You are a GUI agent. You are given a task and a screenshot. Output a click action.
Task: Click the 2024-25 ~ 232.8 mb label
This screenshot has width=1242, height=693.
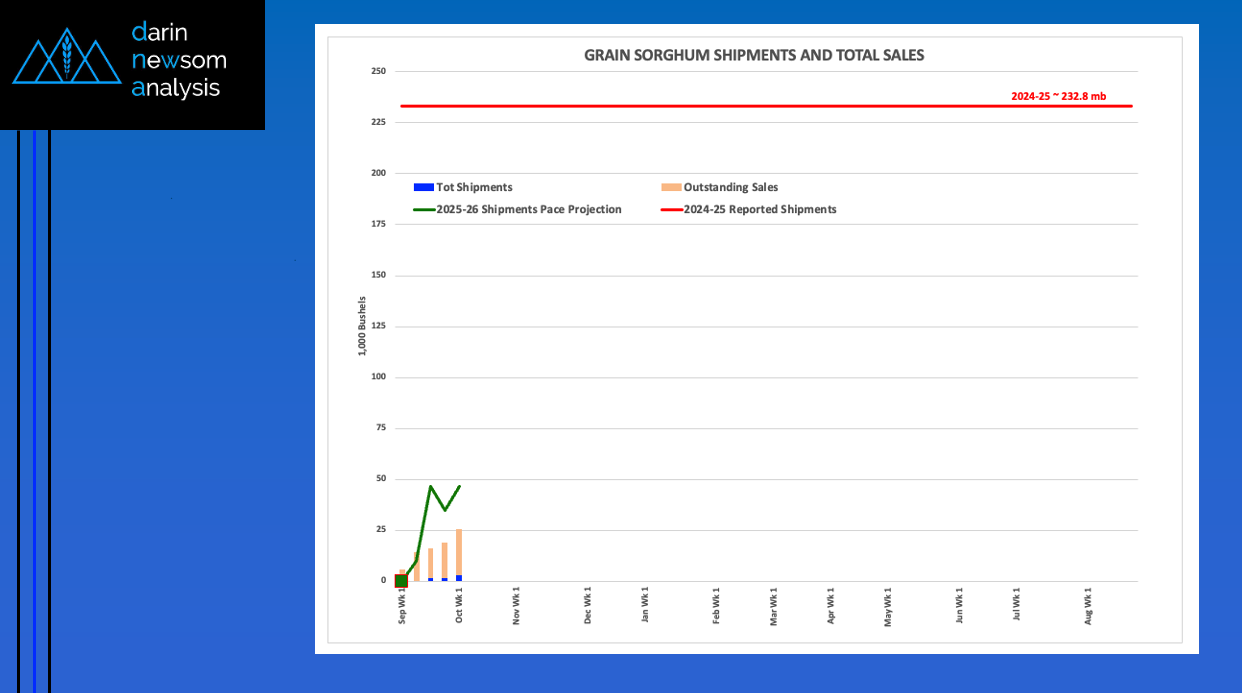tap(1058, 96)
